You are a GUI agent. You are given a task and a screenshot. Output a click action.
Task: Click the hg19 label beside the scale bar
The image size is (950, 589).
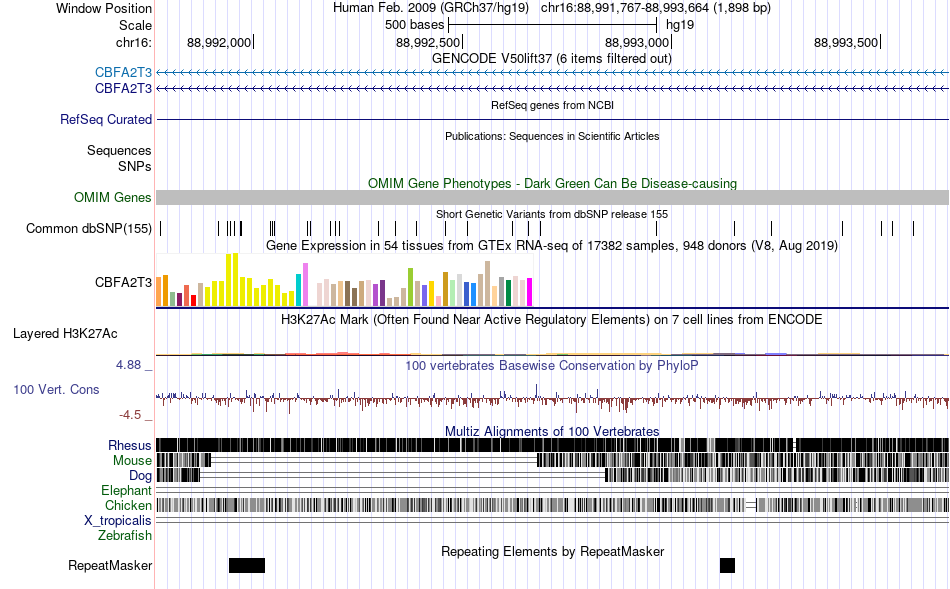pyautogui.click(x=680, y=25)
